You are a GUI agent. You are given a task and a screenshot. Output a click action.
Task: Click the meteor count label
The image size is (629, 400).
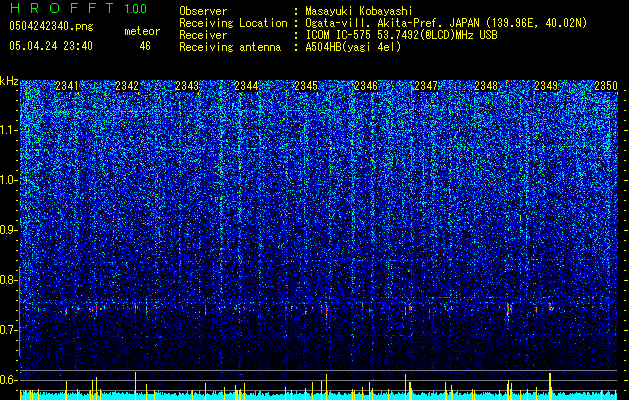(x=142, y=31)
